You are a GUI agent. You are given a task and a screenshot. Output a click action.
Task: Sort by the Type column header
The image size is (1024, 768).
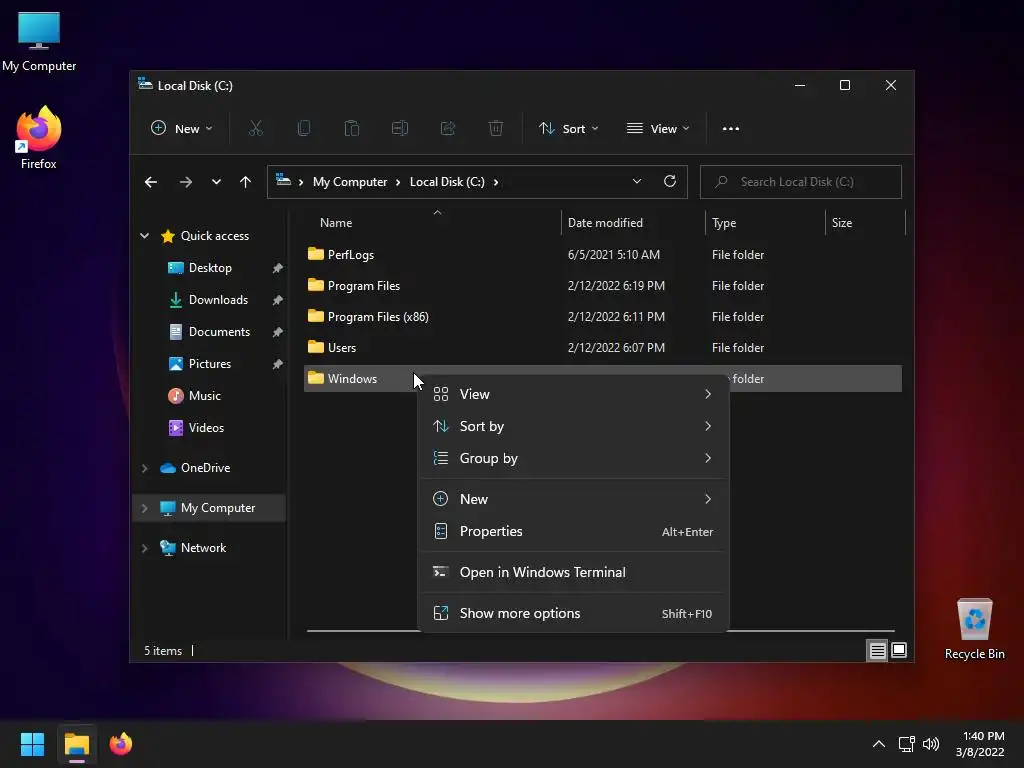coord(765,223)
